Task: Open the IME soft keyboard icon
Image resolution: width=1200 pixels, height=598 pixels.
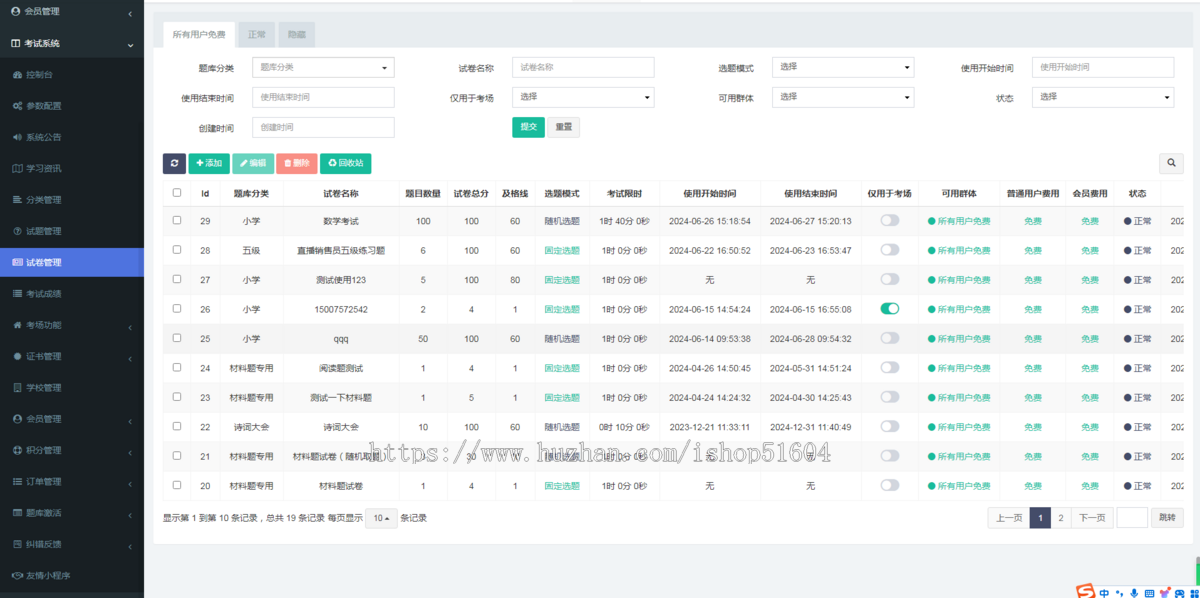Action: tap(1149, 593)
